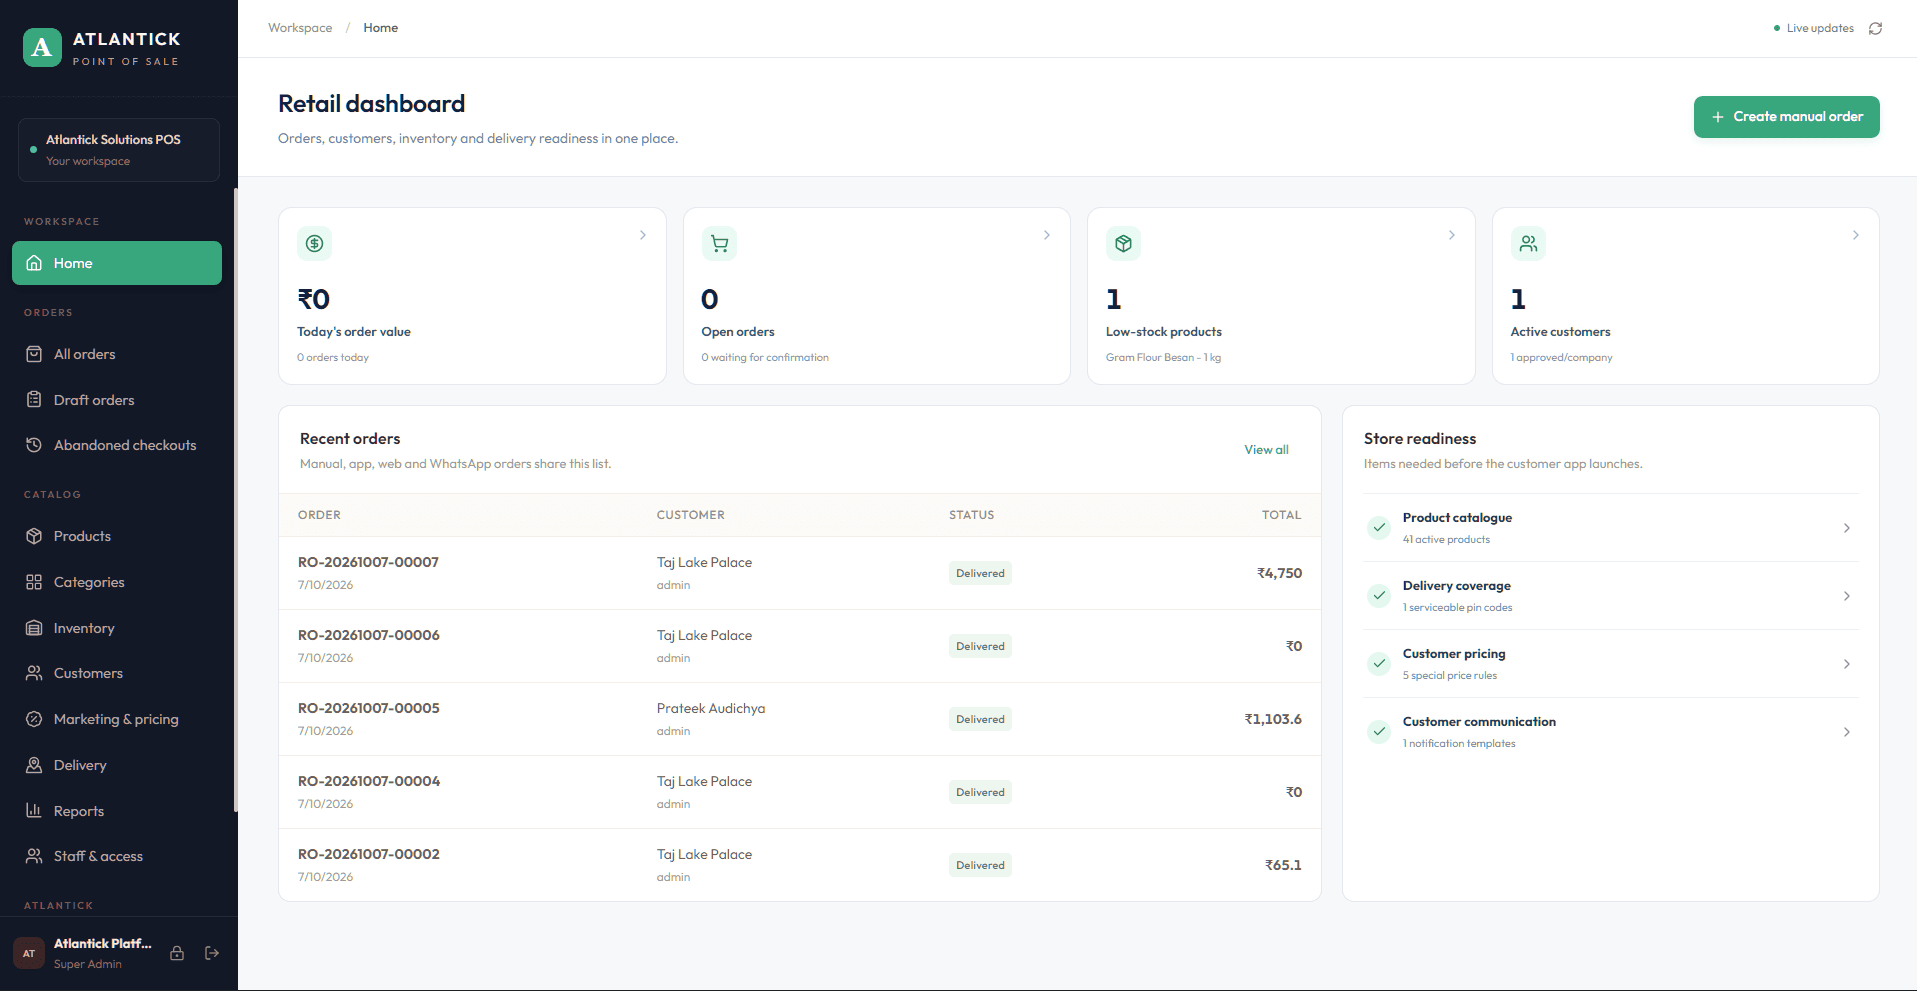This screenshot has width=1917, height=991.
Task: Click the sidebar vertical scrollbar
Action: pyautogui.click(x=236, y=500)
